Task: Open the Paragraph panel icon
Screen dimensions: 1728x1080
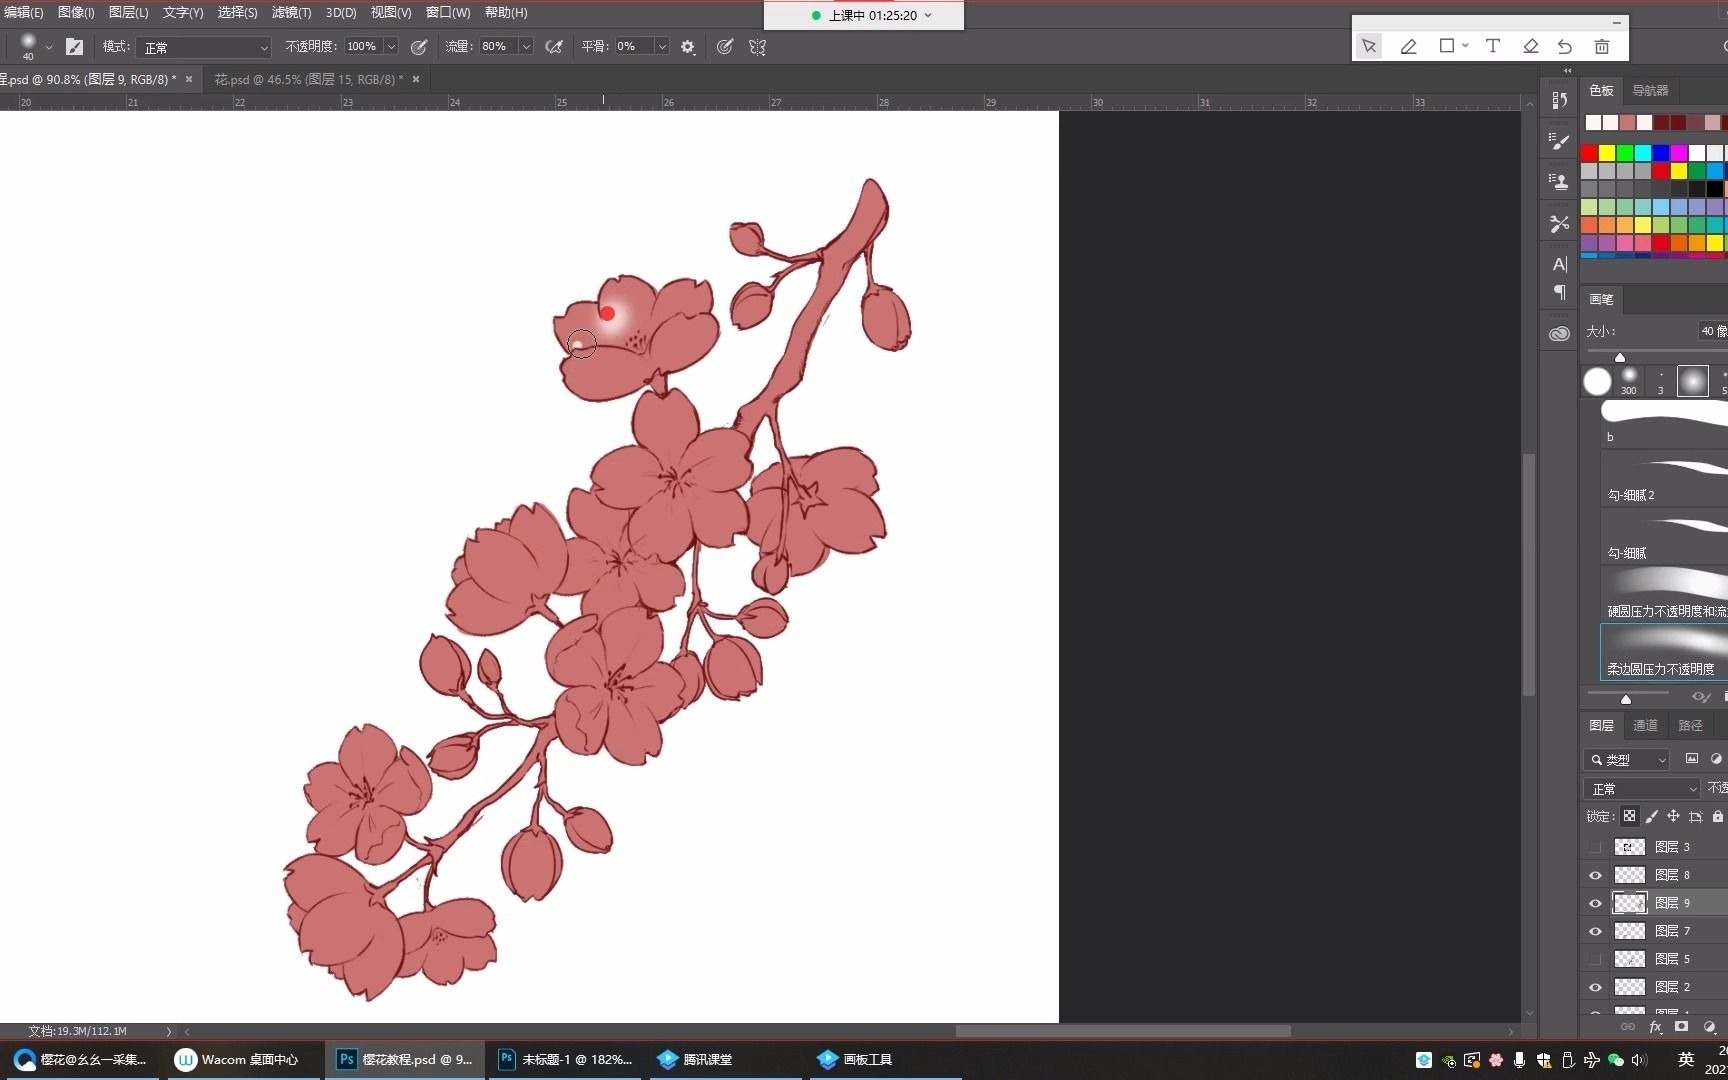Action: coord(1559,292)
